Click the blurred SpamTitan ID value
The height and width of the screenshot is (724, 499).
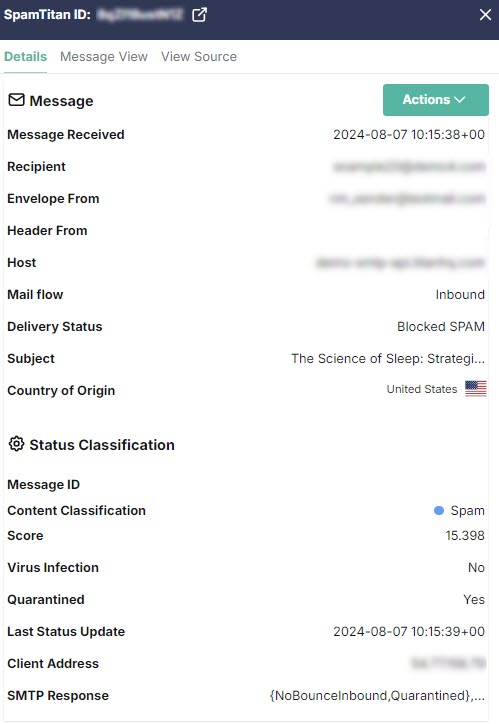[x=140, y=15]
